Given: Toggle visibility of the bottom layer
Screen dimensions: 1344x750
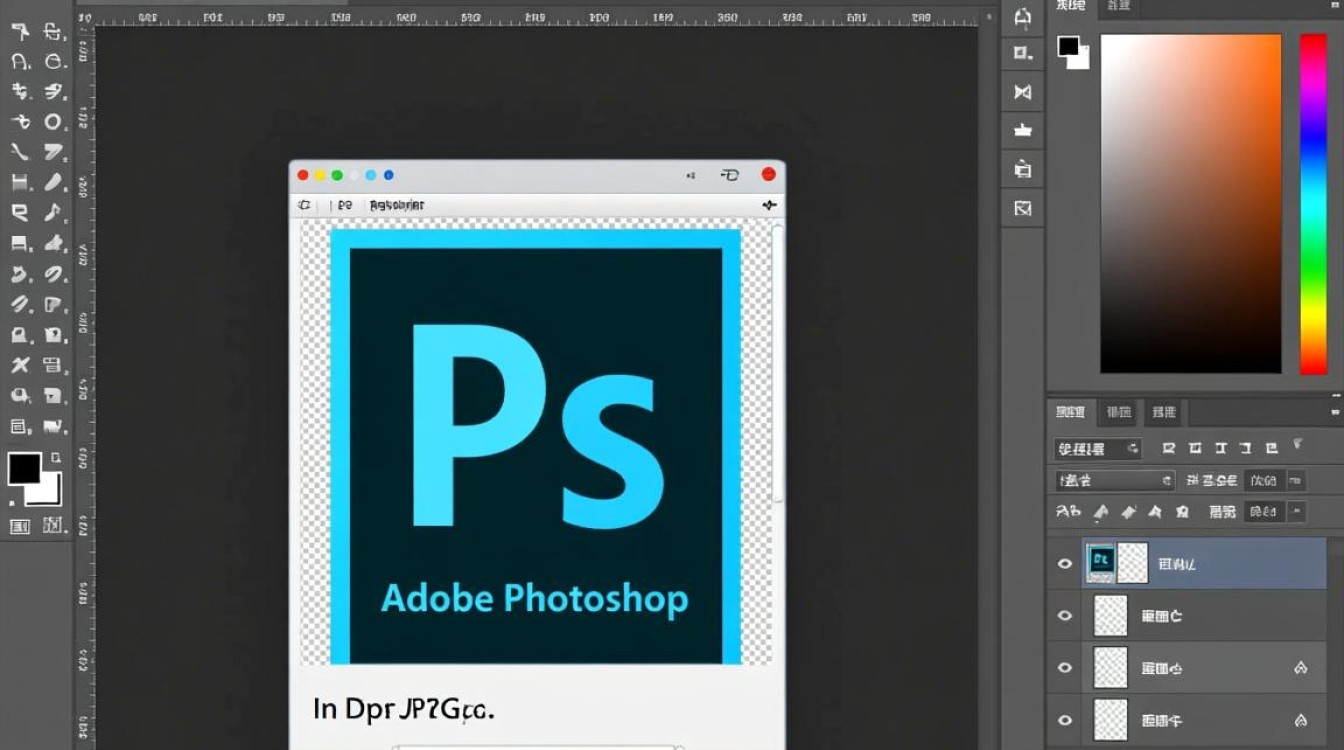Looking at the screenshot, I should click(x=1065, y=720).
